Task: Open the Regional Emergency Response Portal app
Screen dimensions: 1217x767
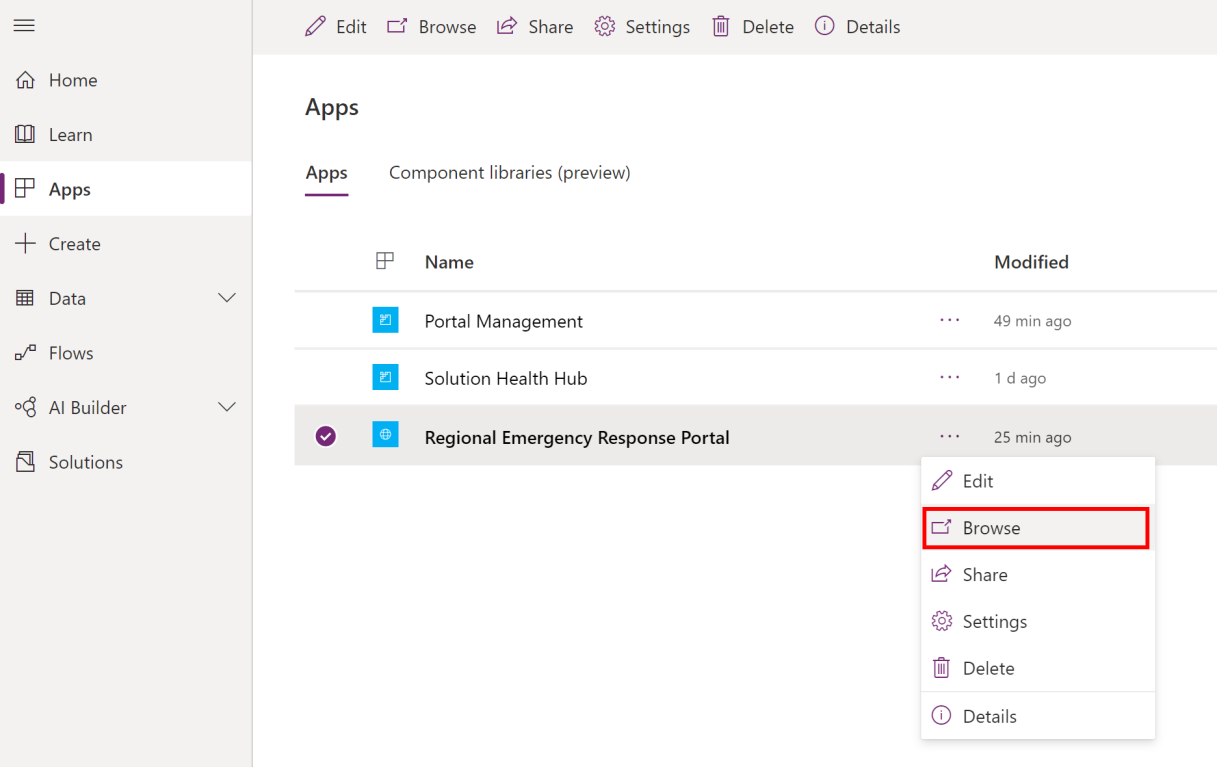Action: coord(577,437)
